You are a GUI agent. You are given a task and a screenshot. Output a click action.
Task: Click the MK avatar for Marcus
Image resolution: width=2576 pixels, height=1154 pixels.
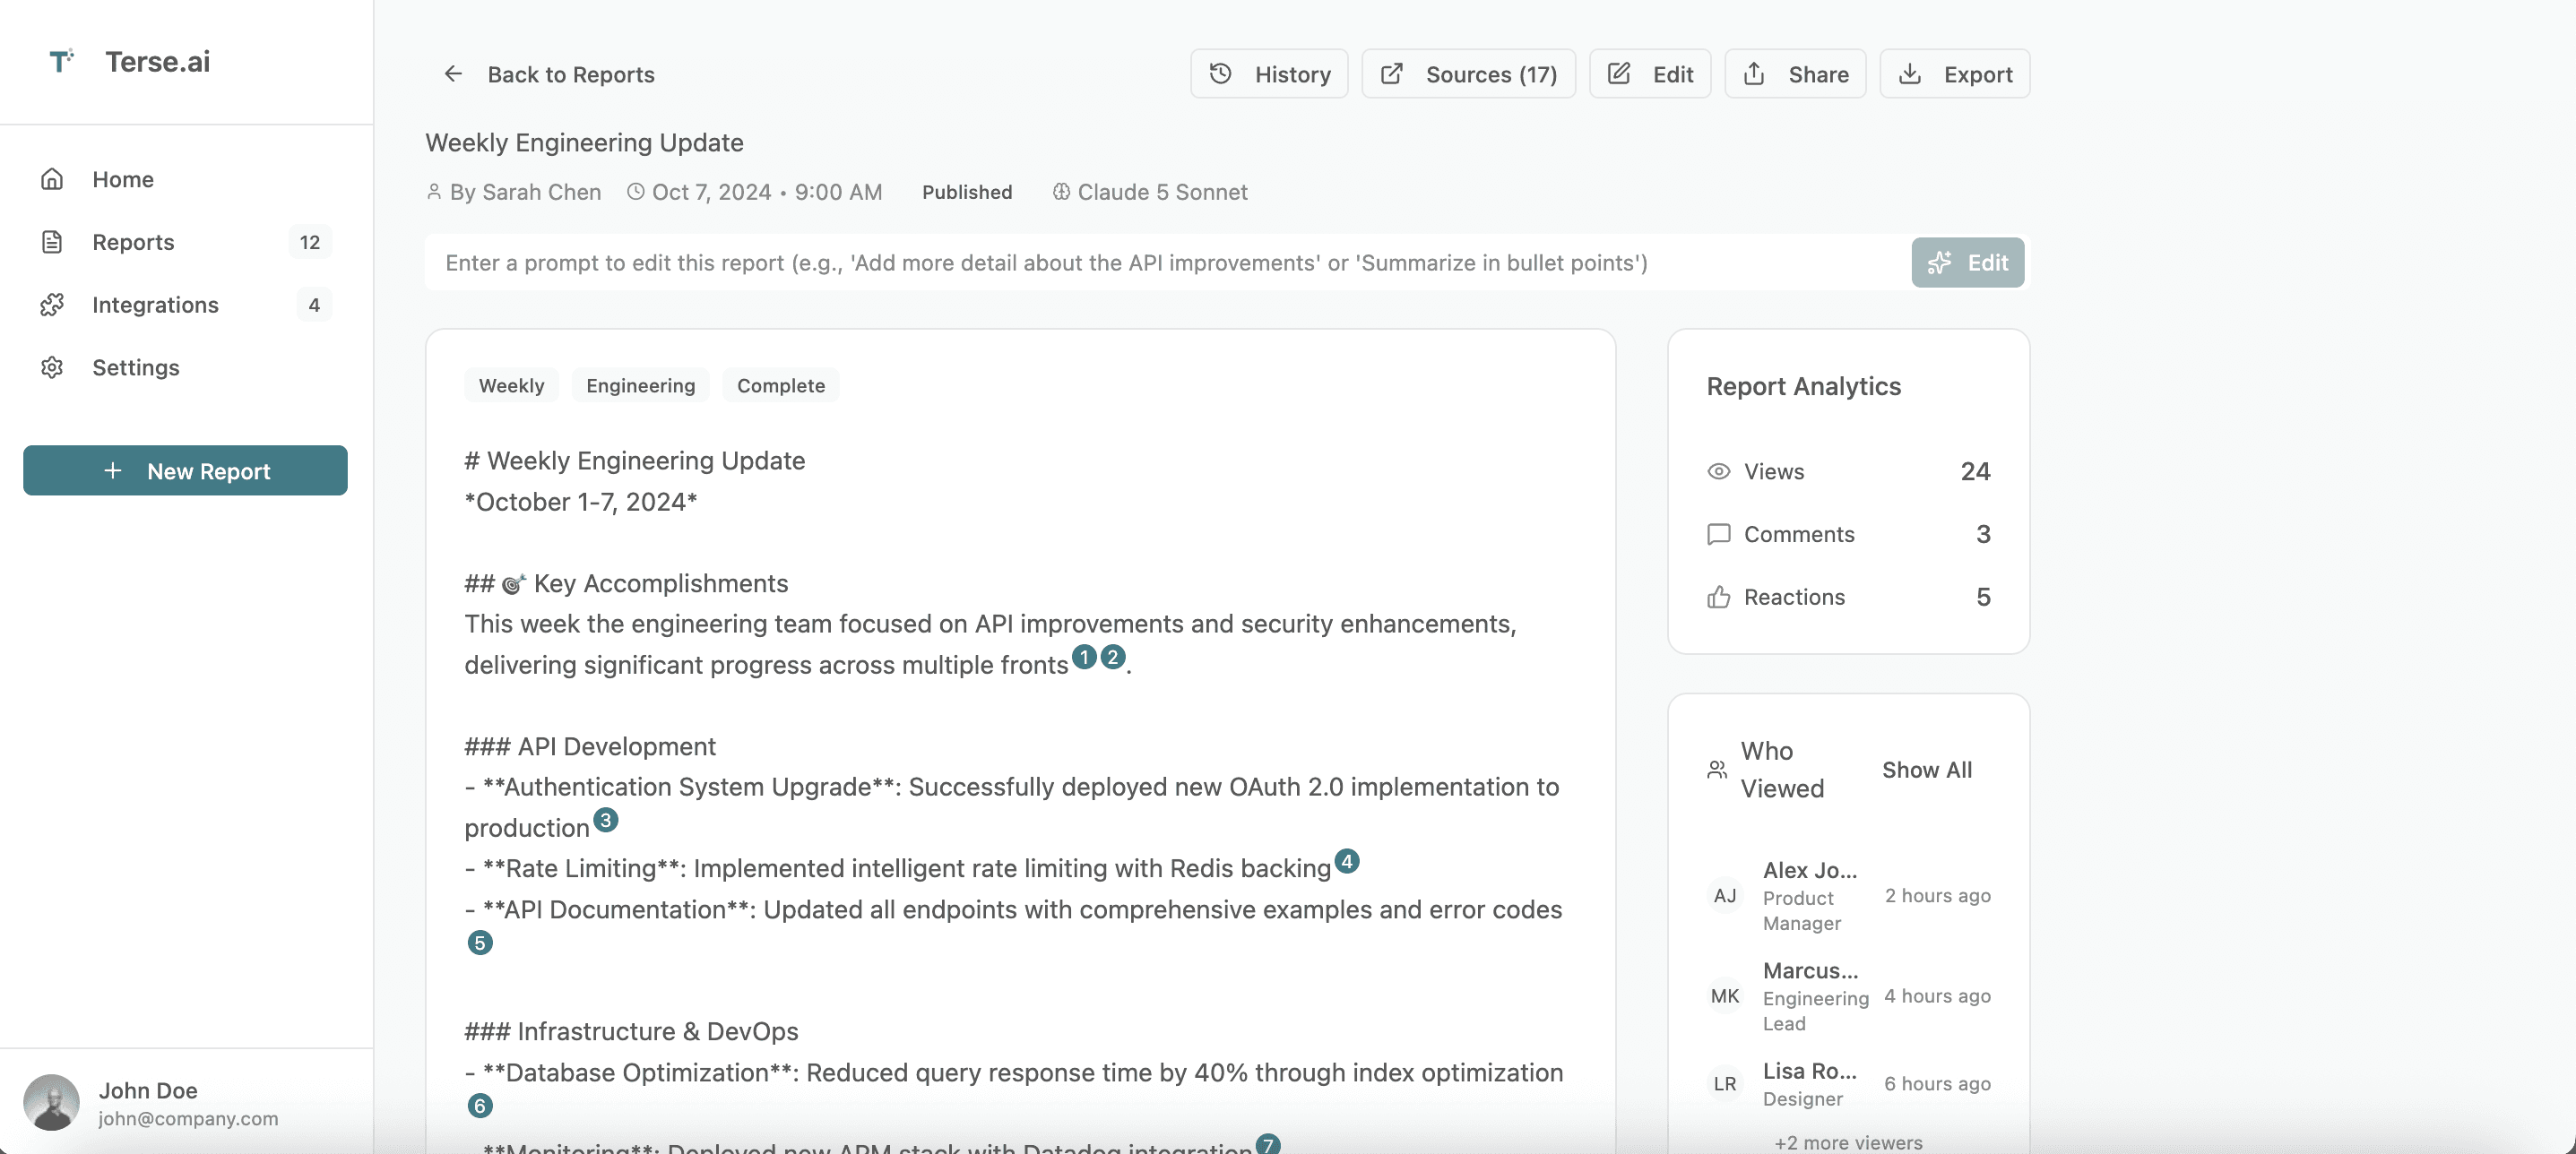tap(1725, 996)
